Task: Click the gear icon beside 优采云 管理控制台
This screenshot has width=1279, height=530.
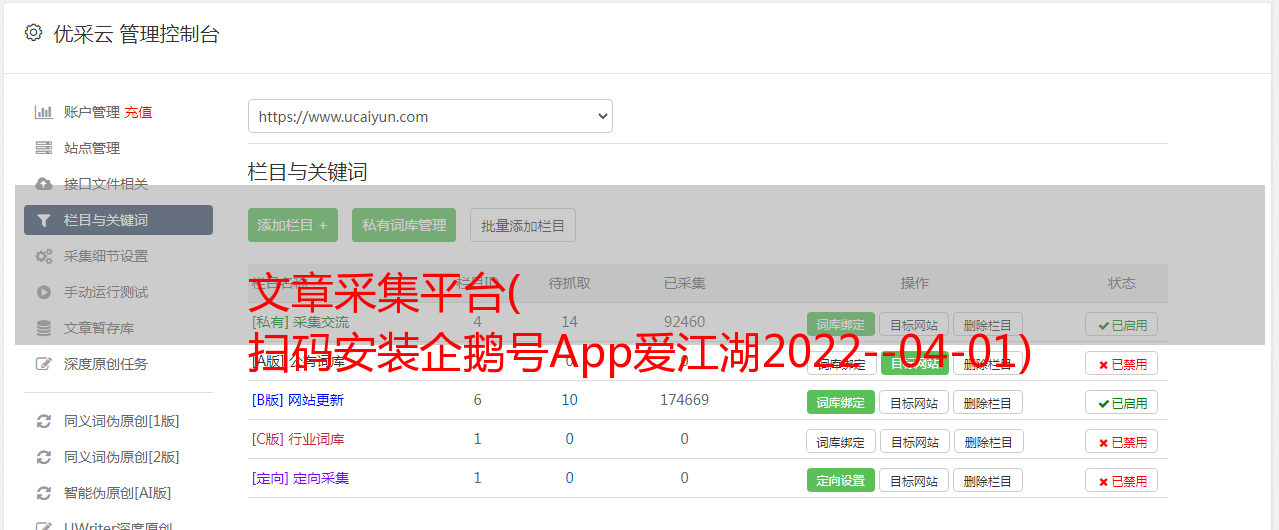Action: tap(33, 33)
